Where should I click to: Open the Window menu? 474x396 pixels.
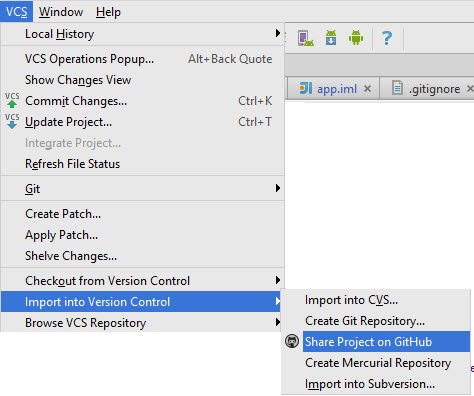61,12
